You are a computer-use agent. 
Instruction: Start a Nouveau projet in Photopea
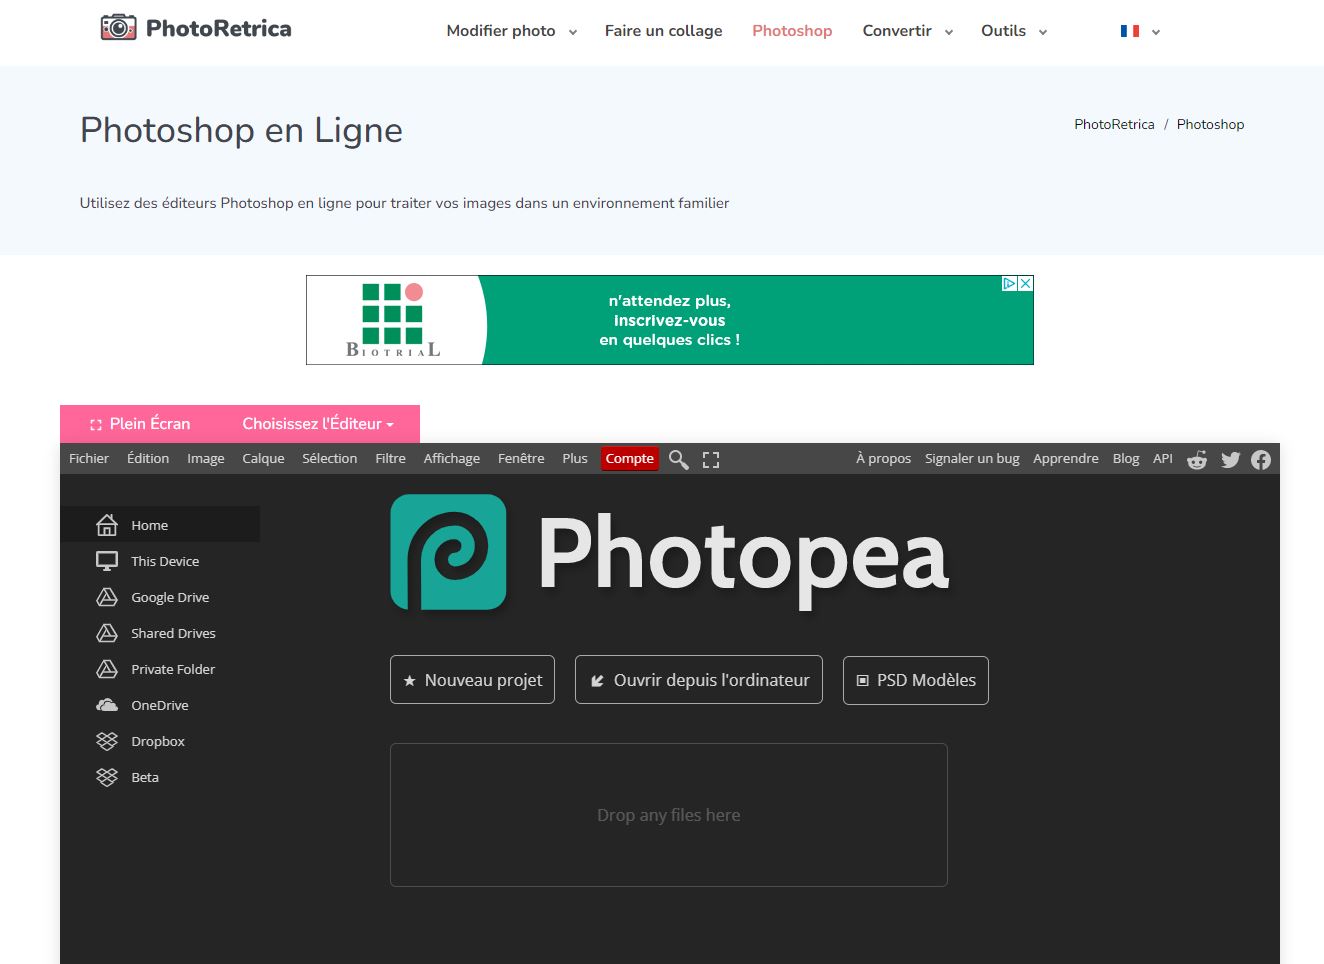point(472,679)
